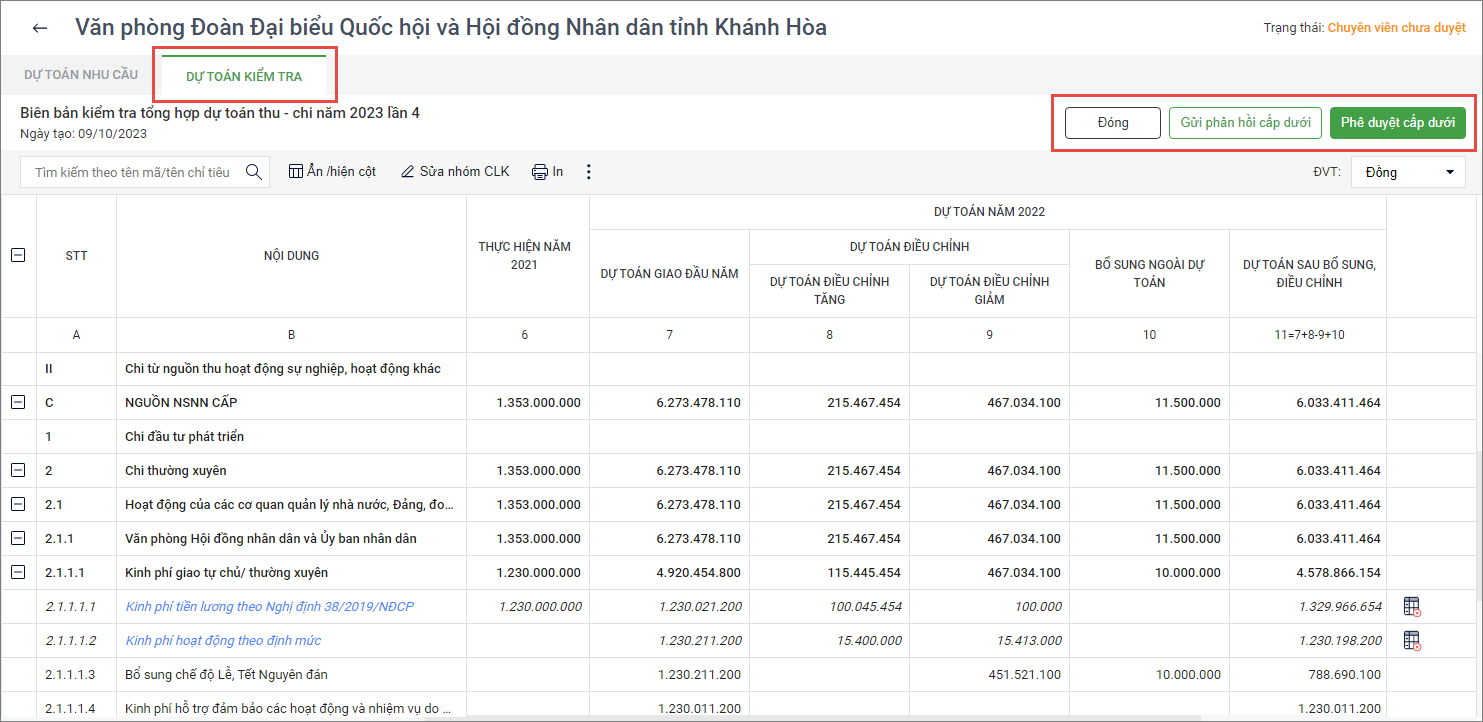Switch to DỰ TOÁN NHU CẦU tab

tap(81, 75)
